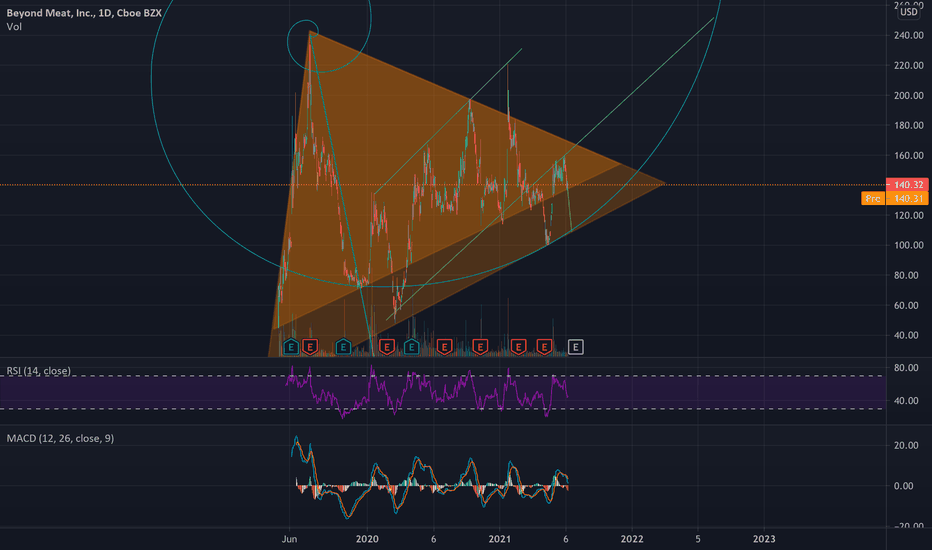The width and height of the screenshot is (932, 550).
Task: Click the red earnings marker just after 2020
Action: (387, 347)
